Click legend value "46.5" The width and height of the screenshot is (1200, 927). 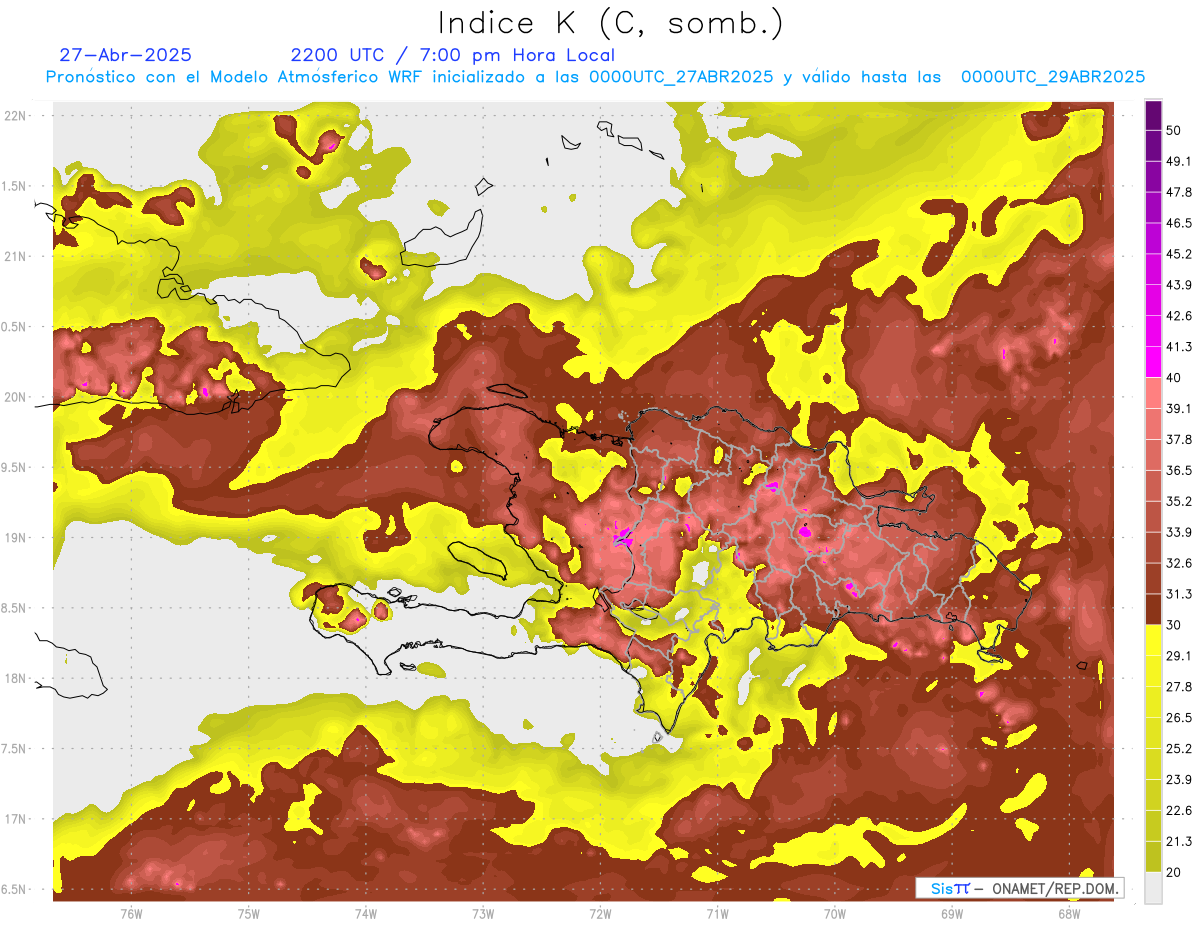tap(1179, 223)
